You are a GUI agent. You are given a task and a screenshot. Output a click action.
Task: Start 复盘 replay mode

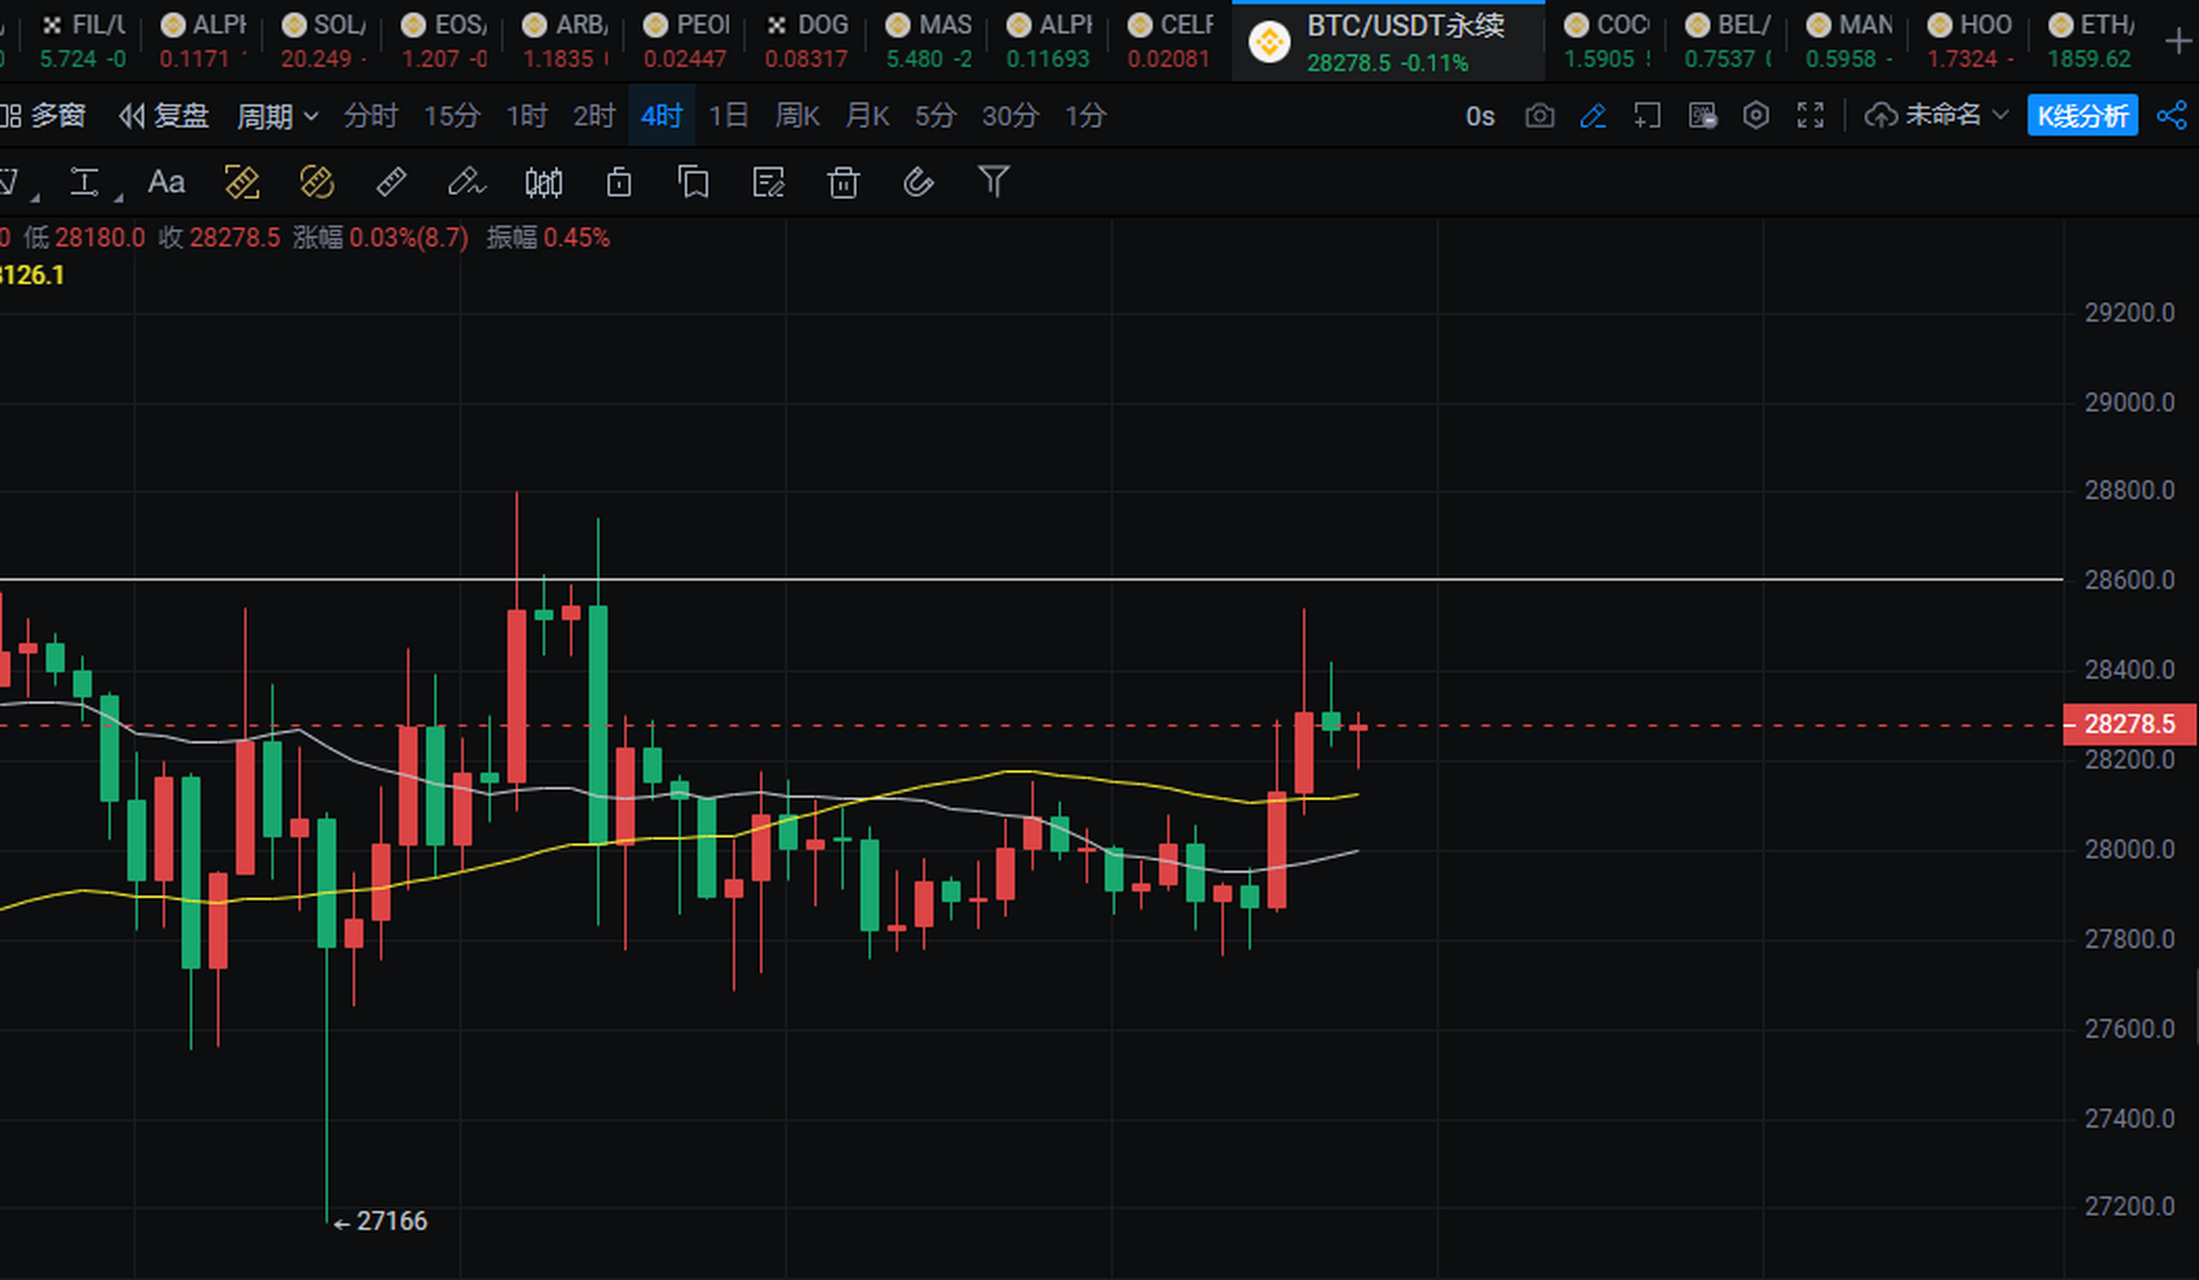coord(164,116)
